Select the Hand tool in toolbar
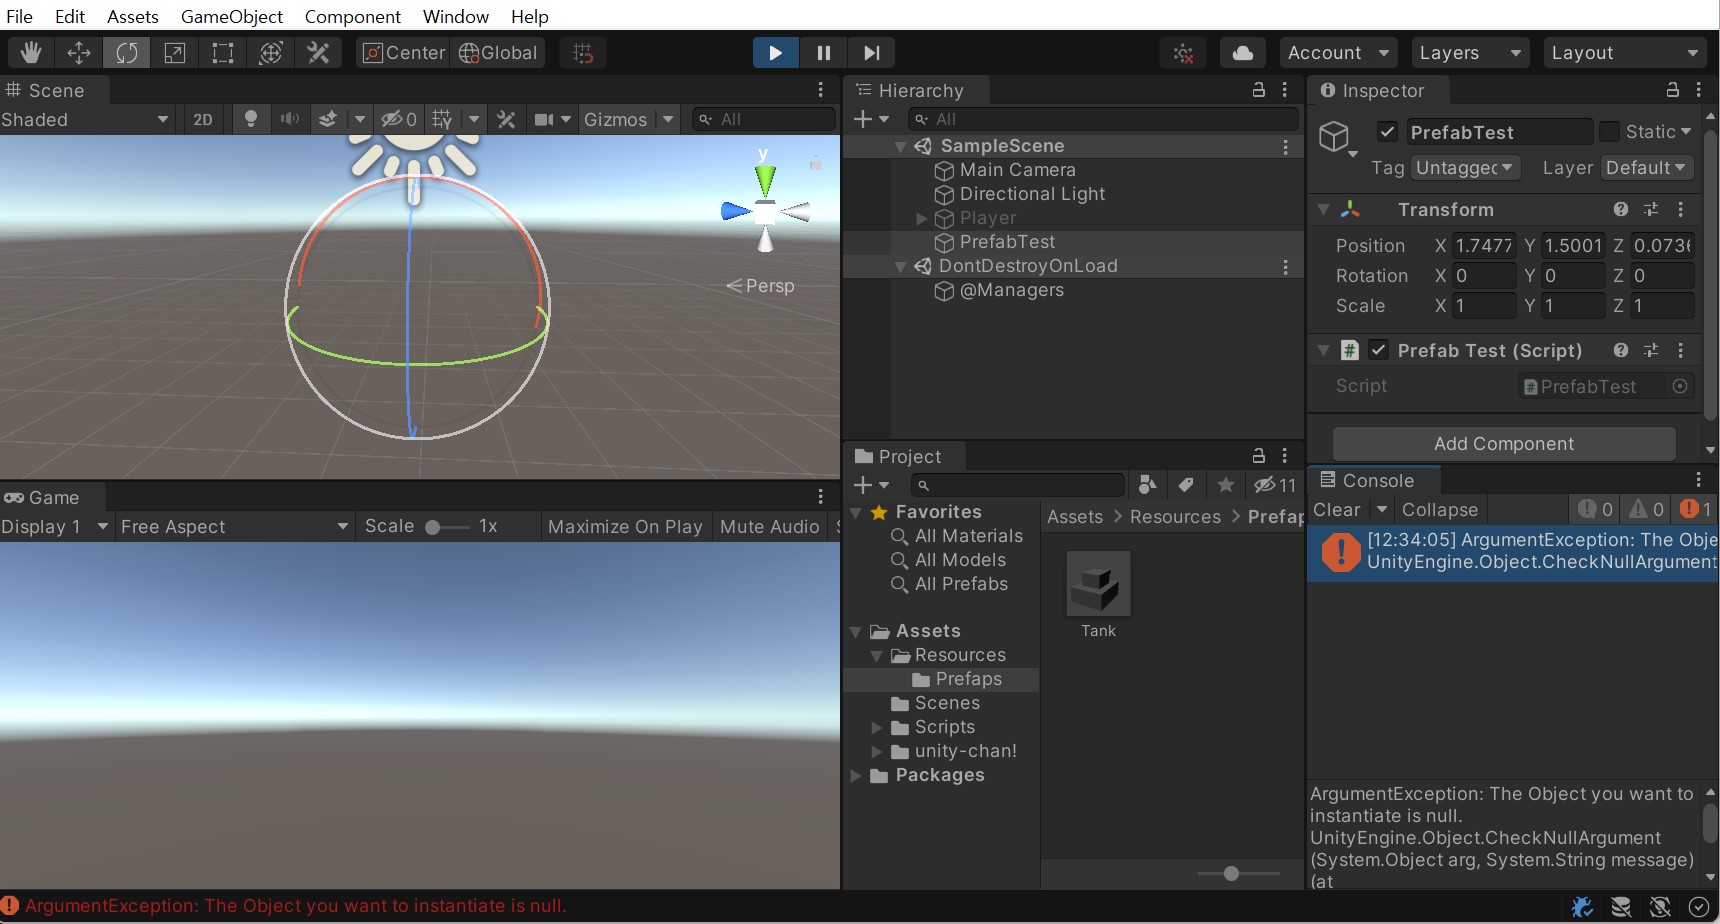This screenshot has width=1720, height=924. tap(31, 53)
